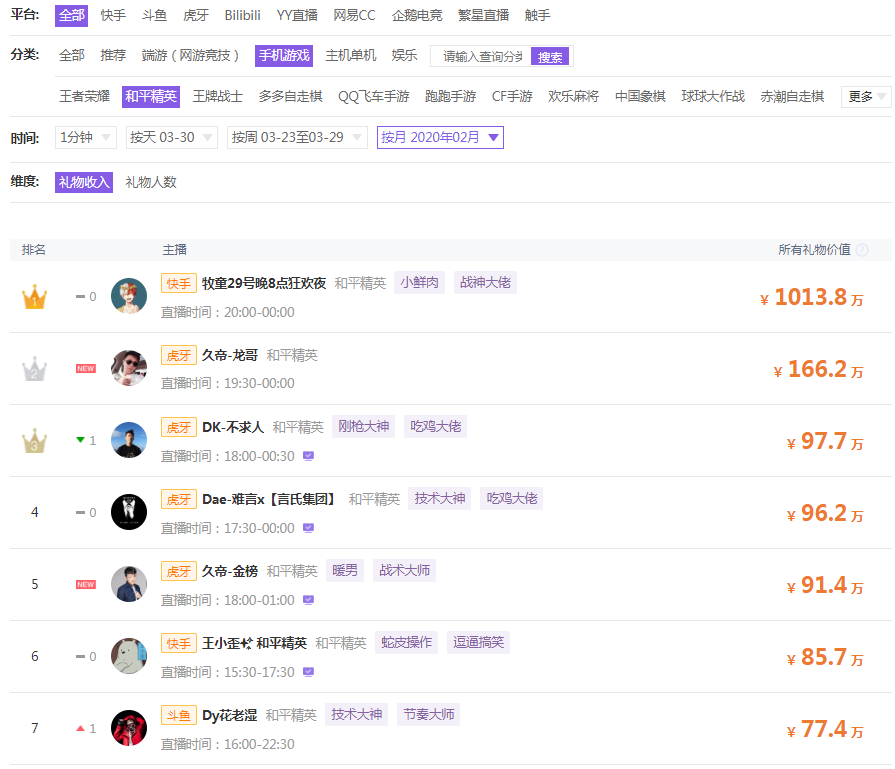Screen dimensions: 895x769
Task: Choose 多多自走棋 game filter
Action: pos(291,96)
